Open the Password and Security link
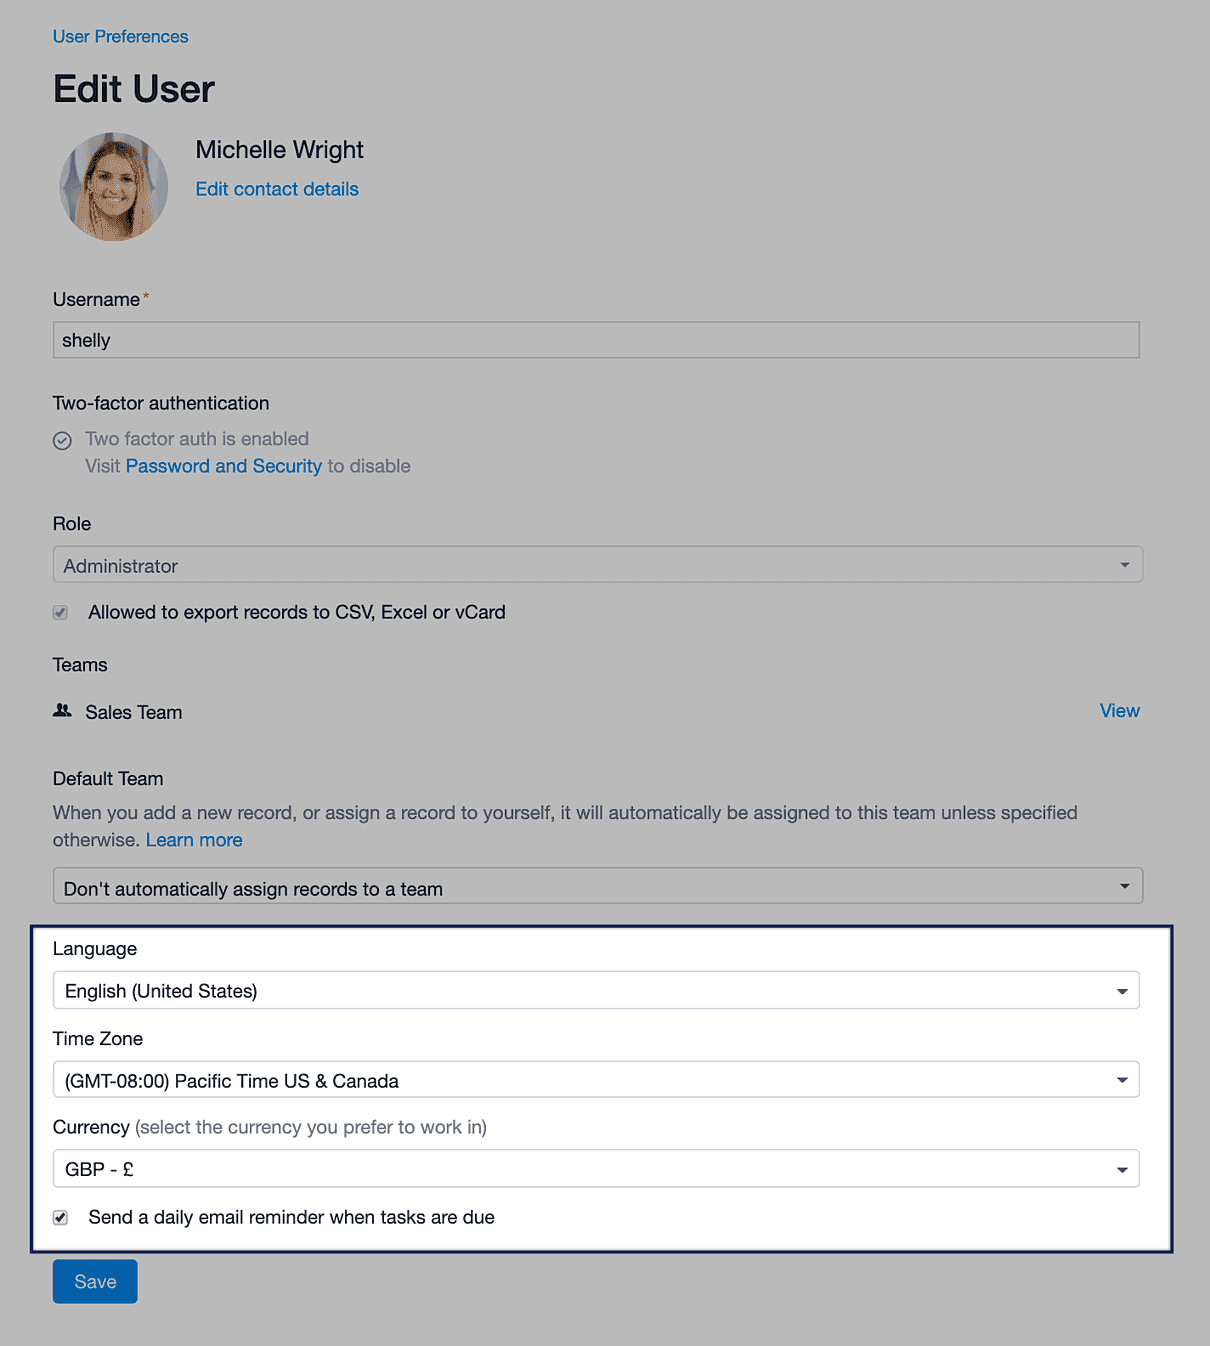 click(x=224, y=466)
